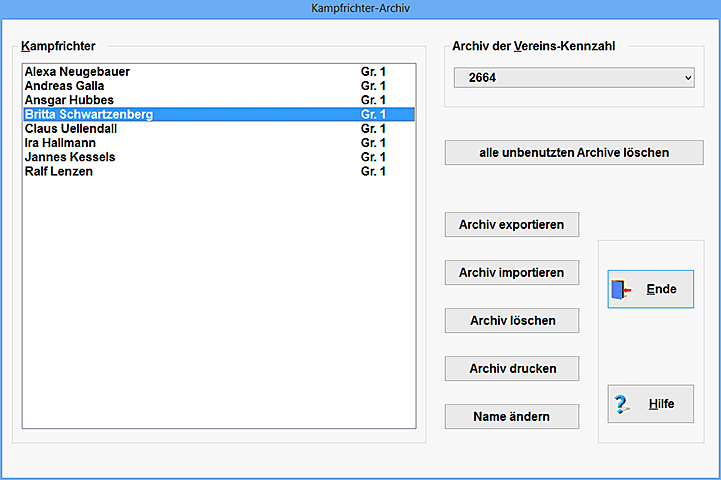Click the exit door icon on Ende
Viewport: 721px width, 480px height.
click(x=622, y=290)
